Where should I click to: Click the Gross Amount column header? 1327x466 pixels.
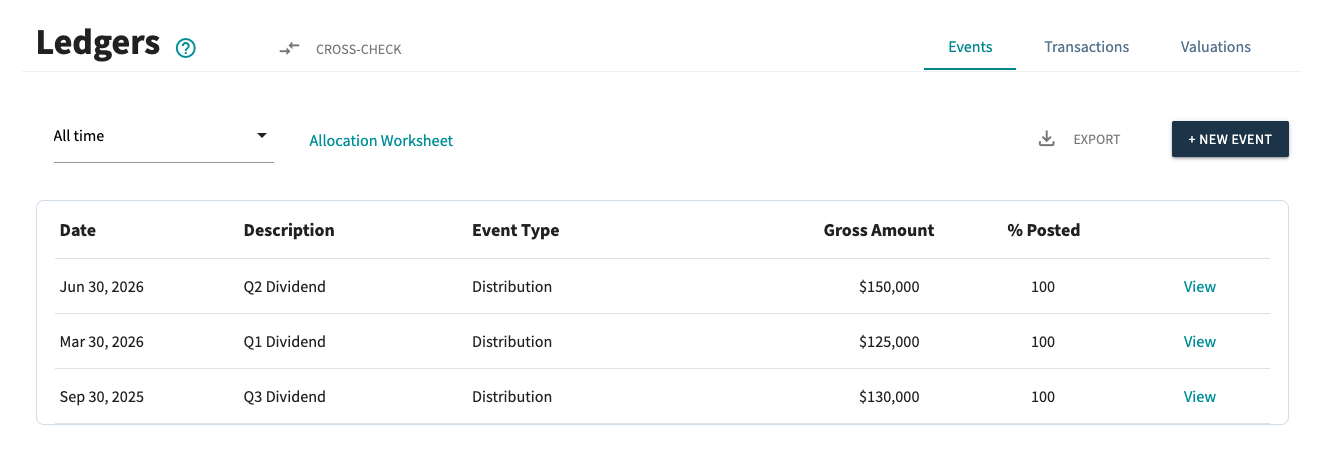(x=879, y=230)
